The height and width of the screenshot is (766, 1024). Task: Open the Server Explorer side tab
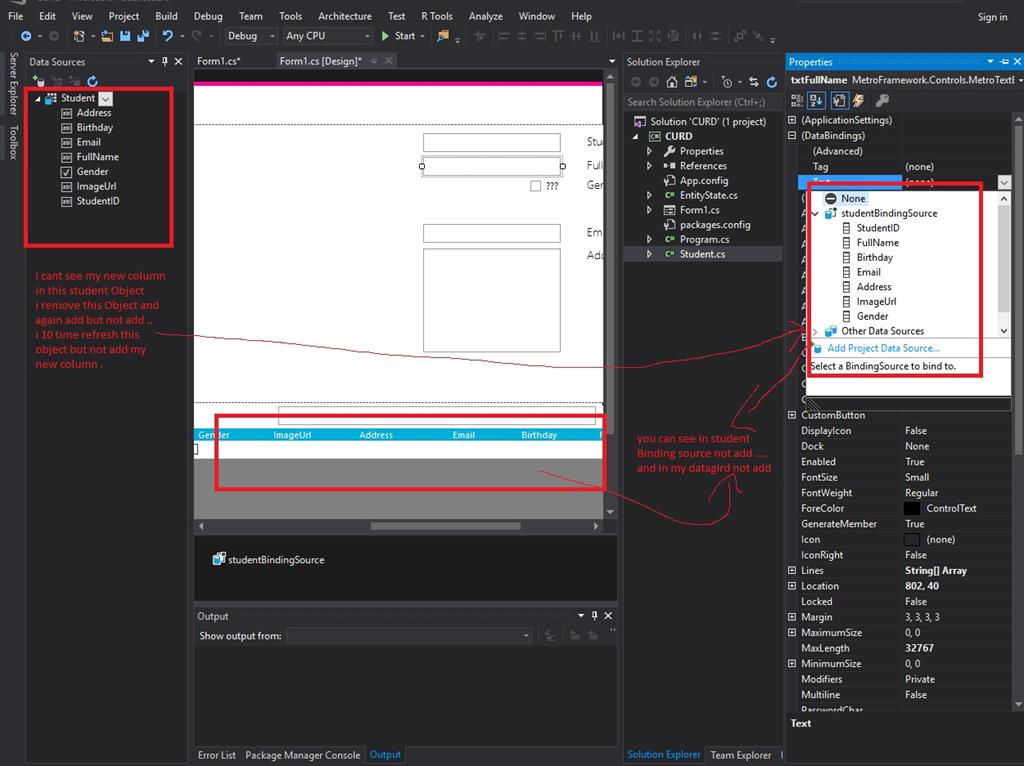point(13,84)
